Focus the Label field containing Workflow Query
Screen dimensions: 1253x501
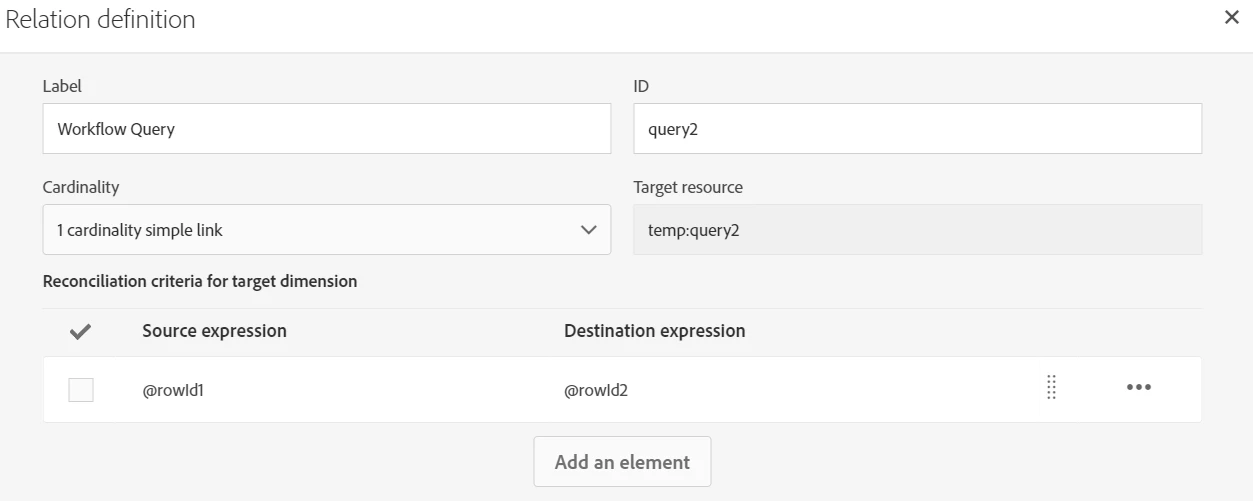[326, 129]
